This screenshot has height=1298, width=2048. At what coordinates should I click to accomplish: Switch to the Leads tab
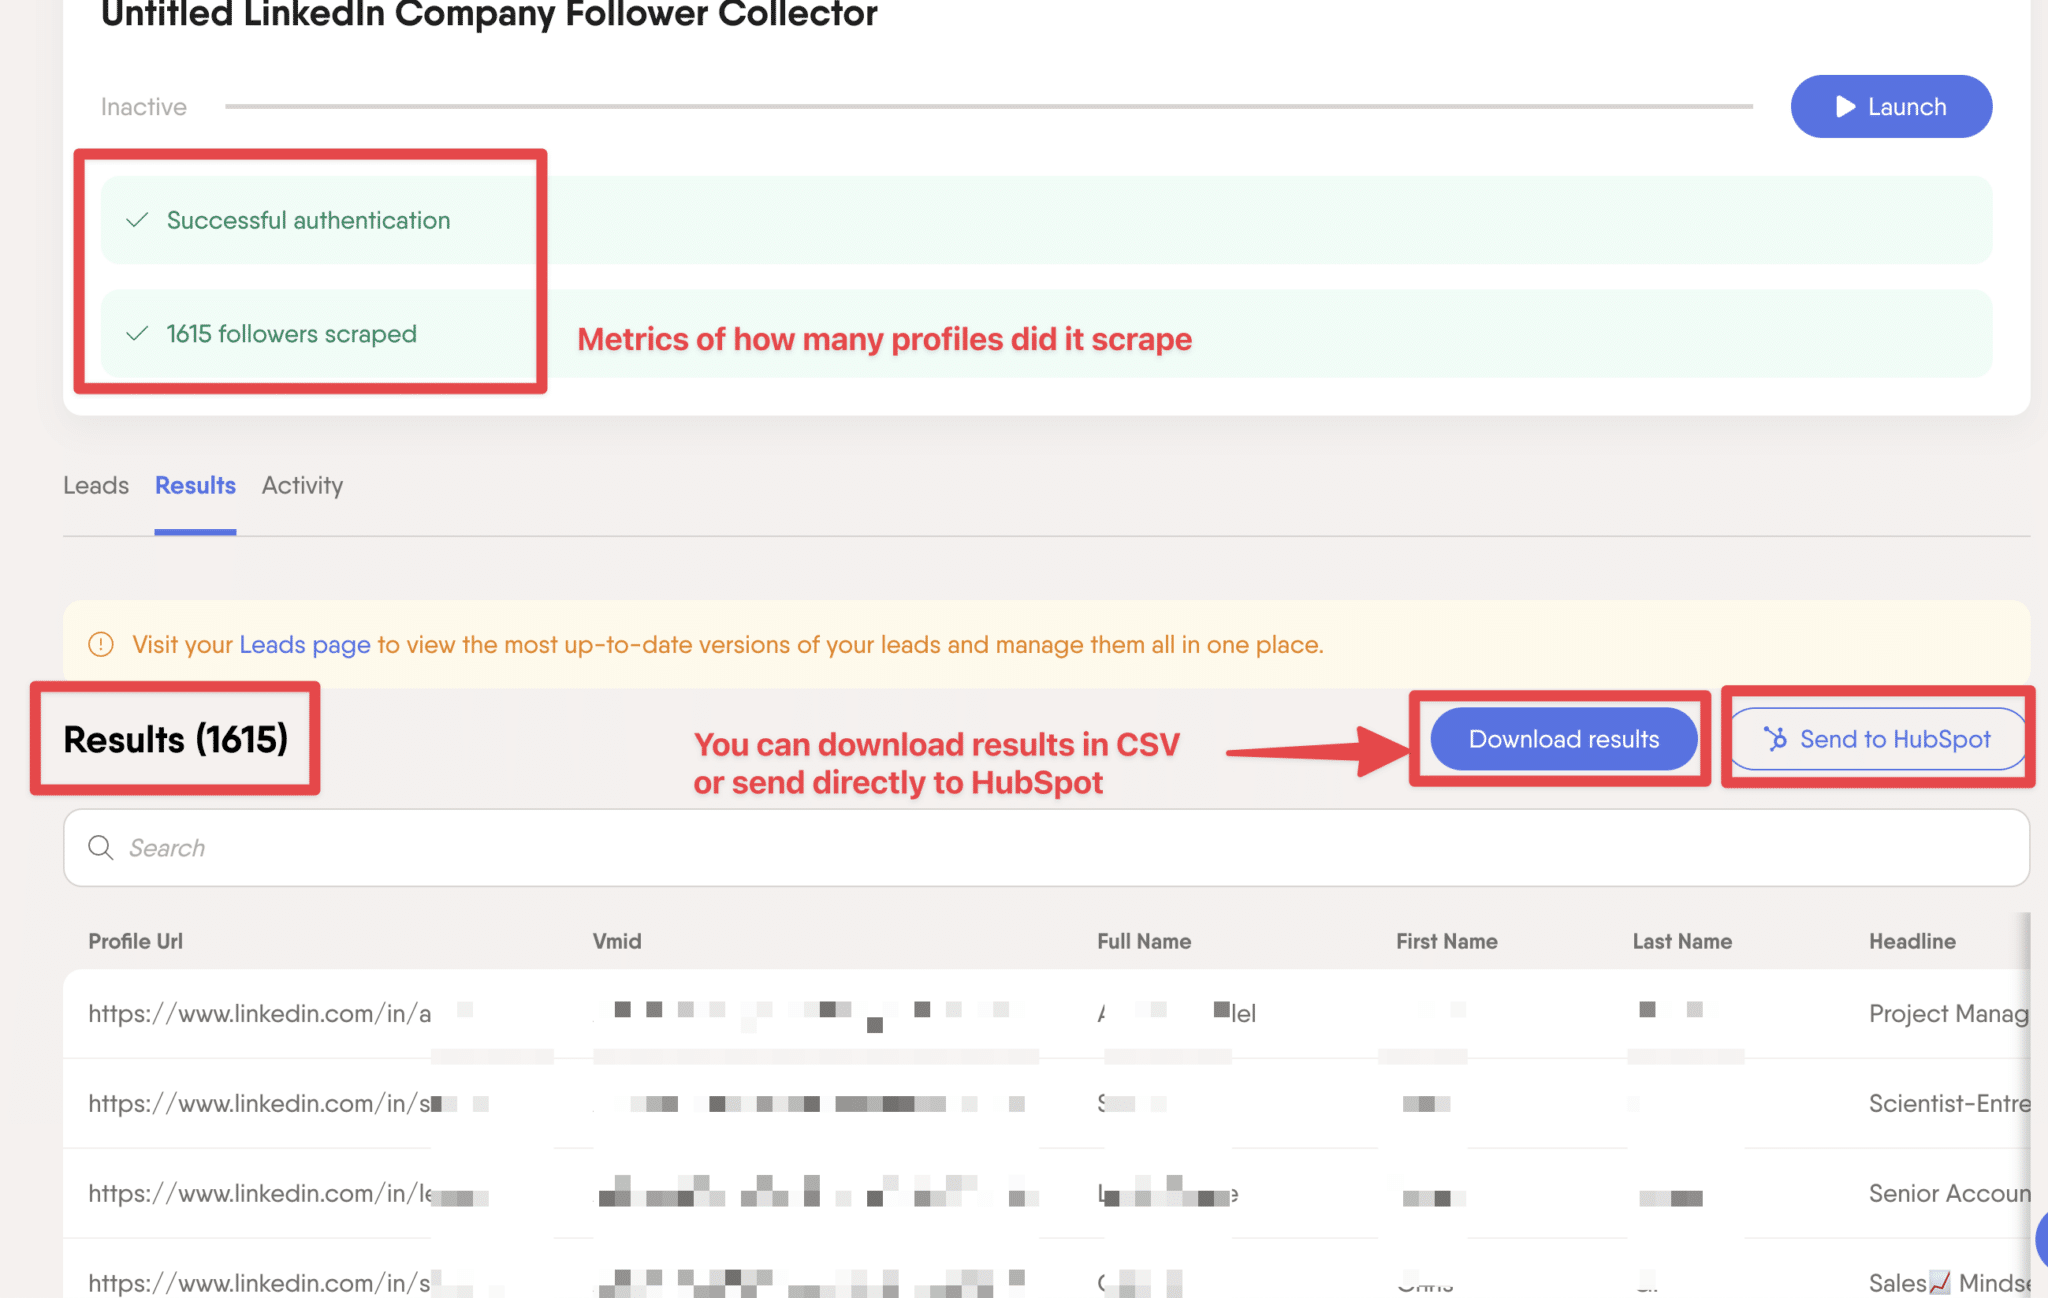coord(96,486)
